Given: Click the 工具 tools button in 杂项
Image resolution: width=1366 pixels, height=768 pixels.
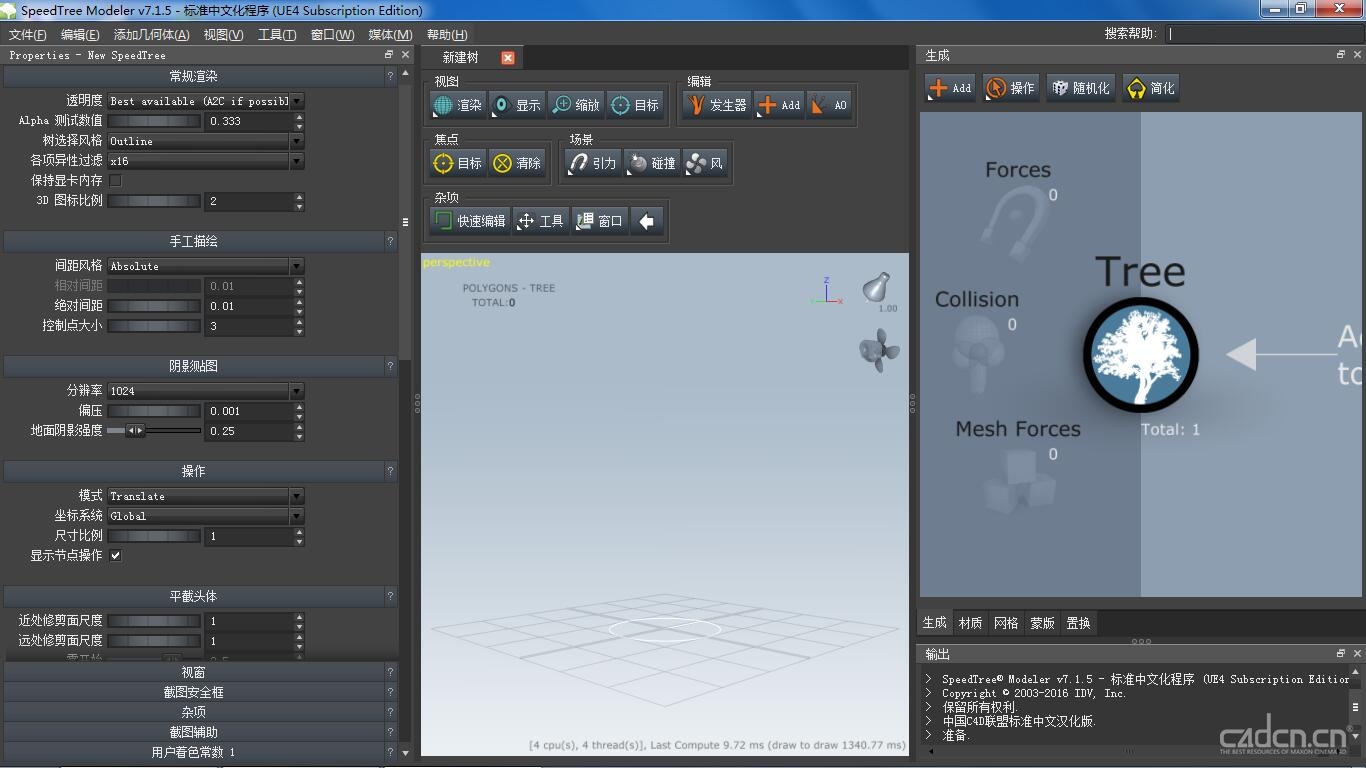Looking at the screenshot, I should click(x=540, y=221).
